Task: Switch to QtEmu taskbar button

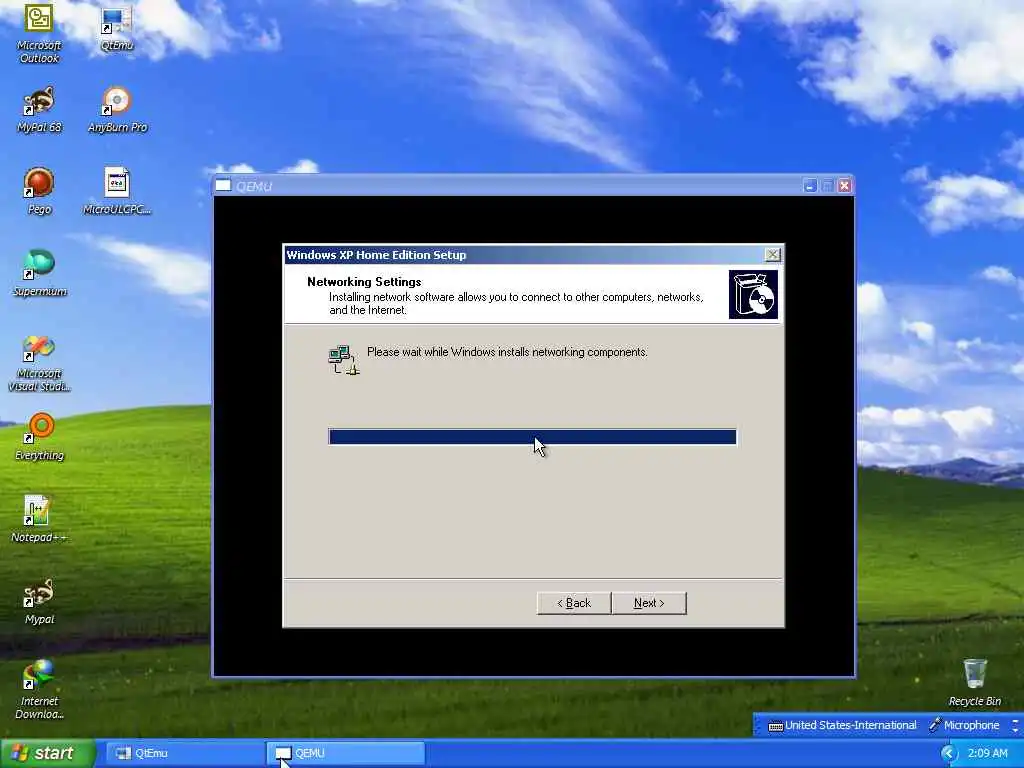Action: [183, 754]
